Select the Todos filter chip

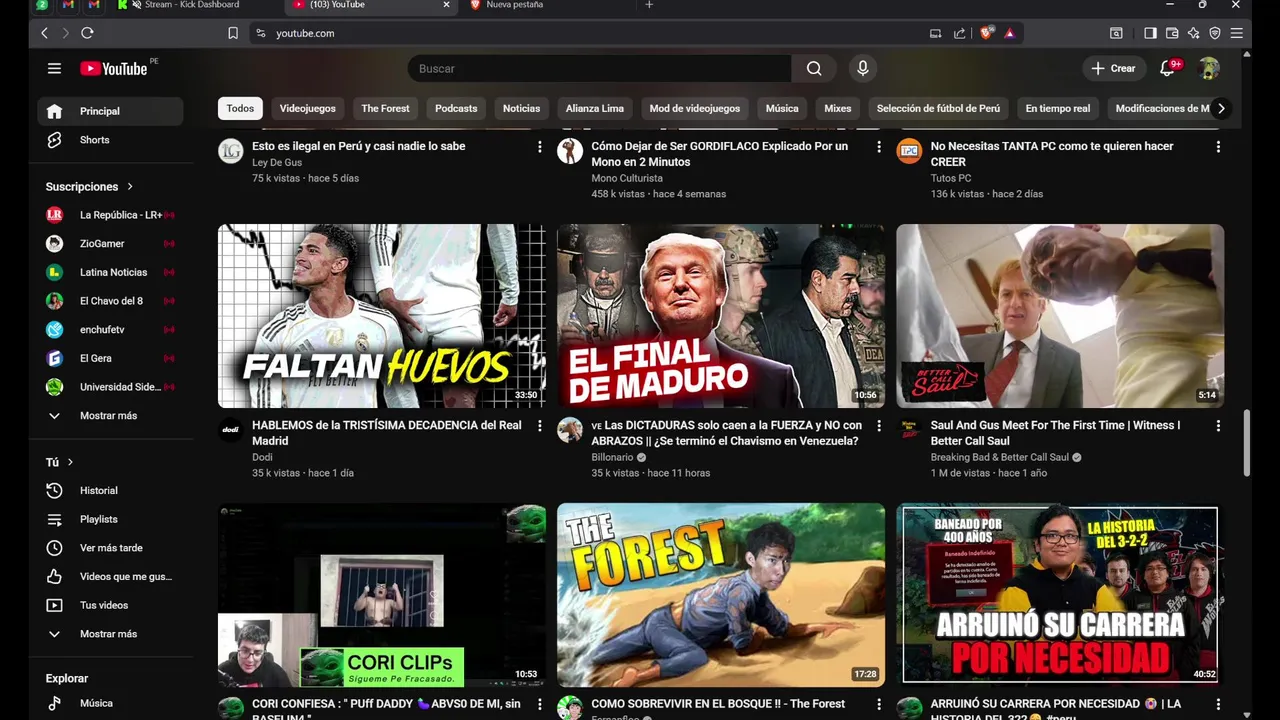(x=240, y=108)
